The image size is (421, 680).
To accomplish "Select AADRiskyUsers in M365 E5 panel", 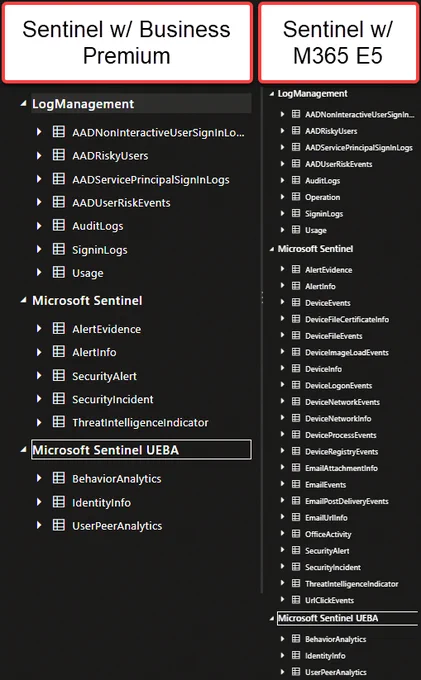I will [x=331, y=131].
